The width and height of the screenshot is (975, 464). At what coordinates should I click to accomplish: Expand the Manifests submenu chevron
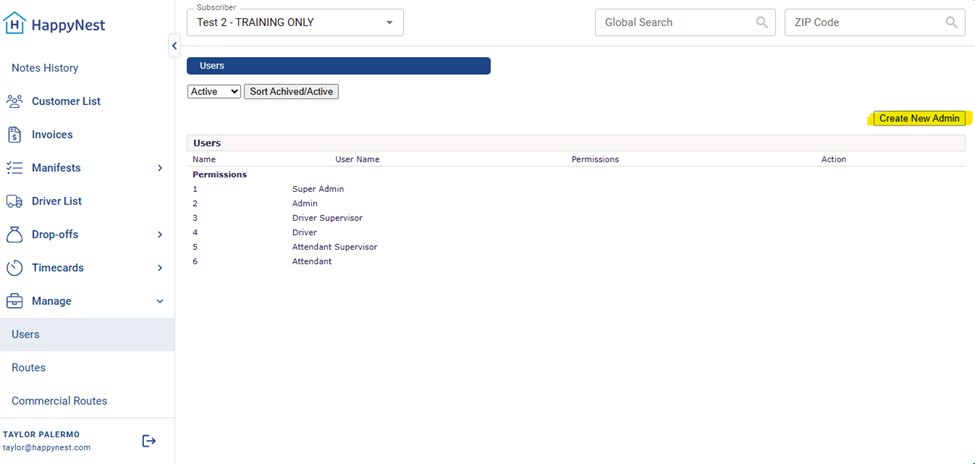click(160, 168)
